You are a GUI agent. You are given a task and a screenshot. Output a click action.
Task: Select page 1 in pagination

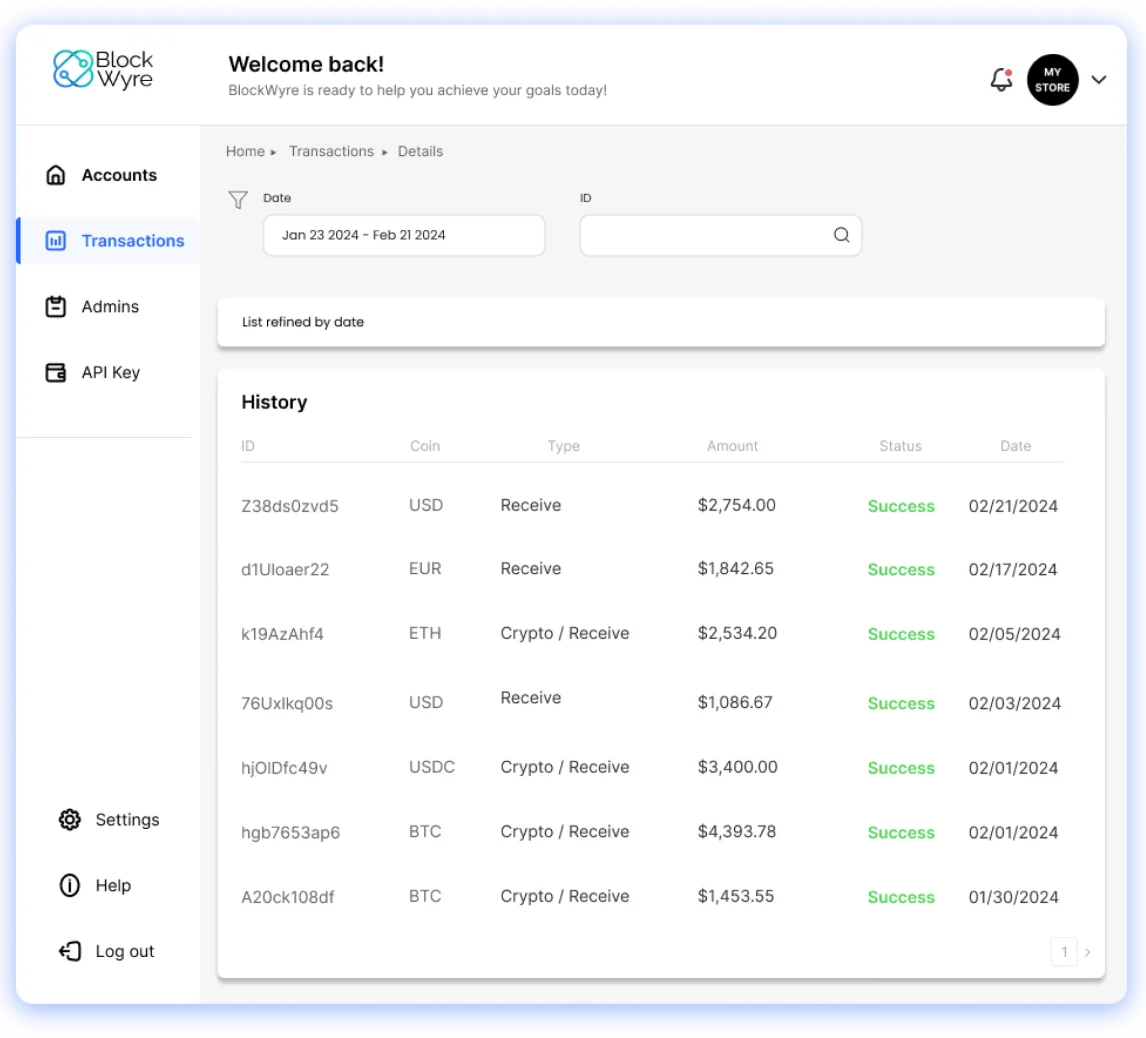(1063, 952)
